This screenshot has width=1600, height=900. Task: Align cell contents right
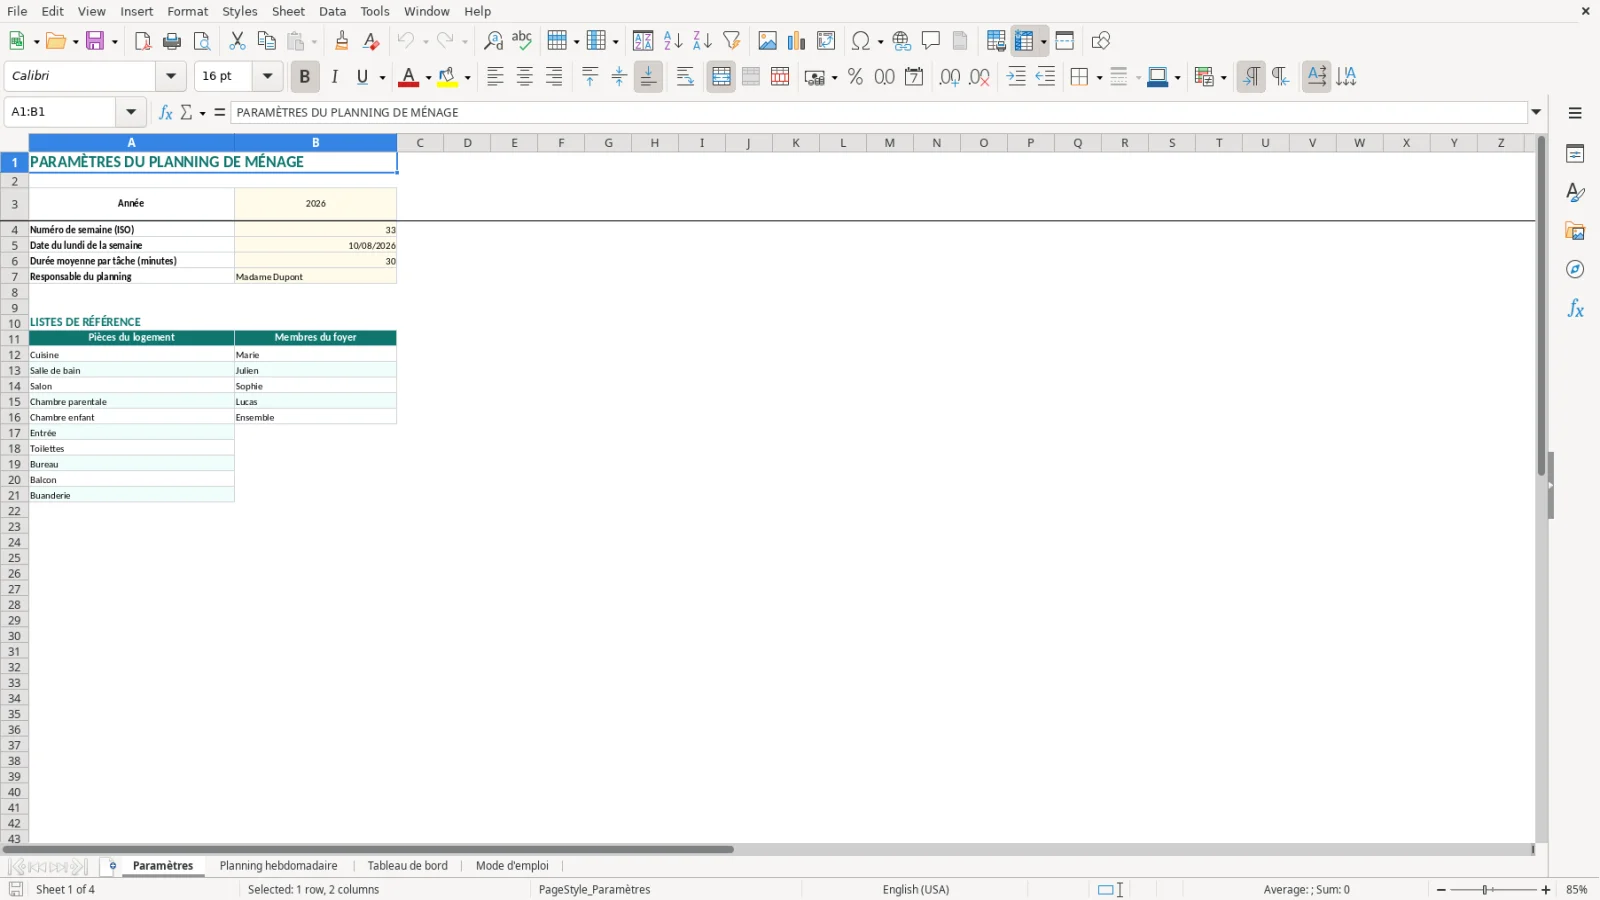(x=554, y=77)
